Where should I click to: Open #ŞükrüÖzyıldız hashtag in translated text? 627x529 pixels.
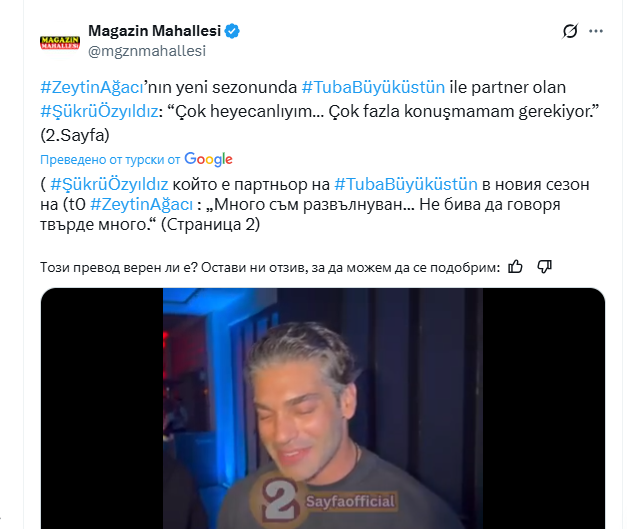[109, 184]
